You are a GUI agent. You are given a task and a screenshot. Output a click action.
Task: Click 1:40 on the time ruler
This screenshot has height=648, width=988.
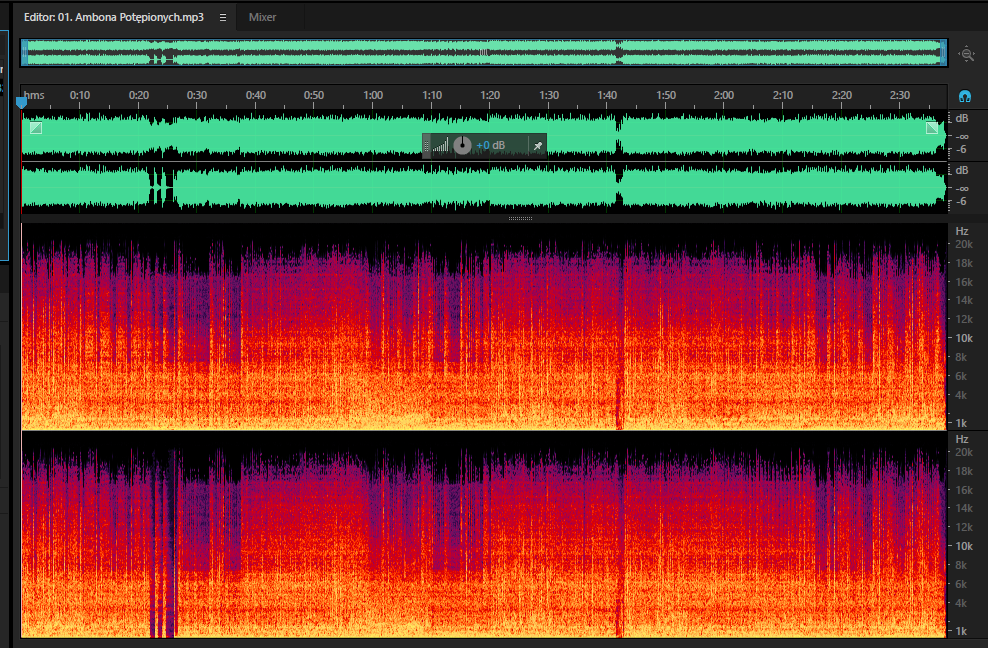(x=607, y=95)
